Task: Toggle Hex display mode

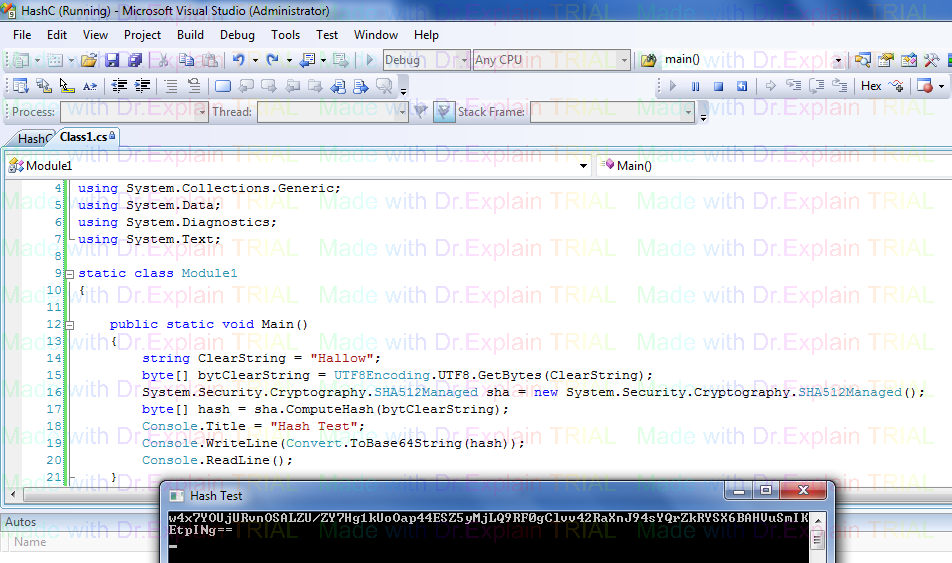Action: pos(871,86)
